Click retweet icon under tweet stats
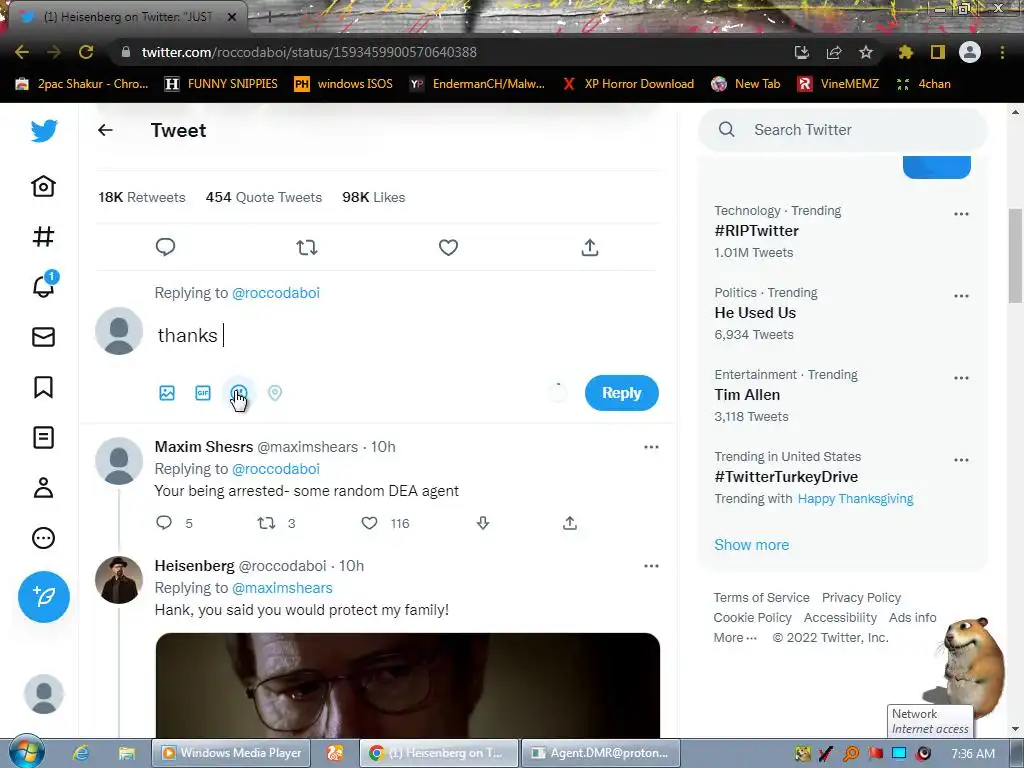This screenshot has width=1024, height=768. pyautogui.click(x=307, y=248)
